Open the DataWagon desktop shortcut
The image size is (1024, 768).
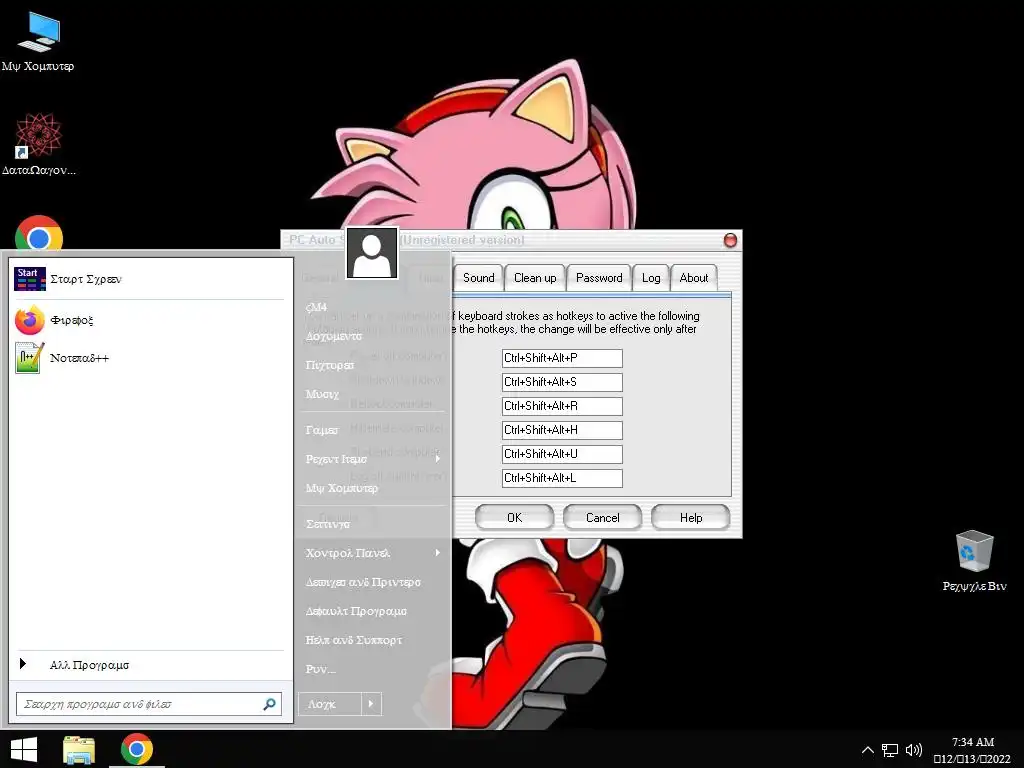(39, 145)
